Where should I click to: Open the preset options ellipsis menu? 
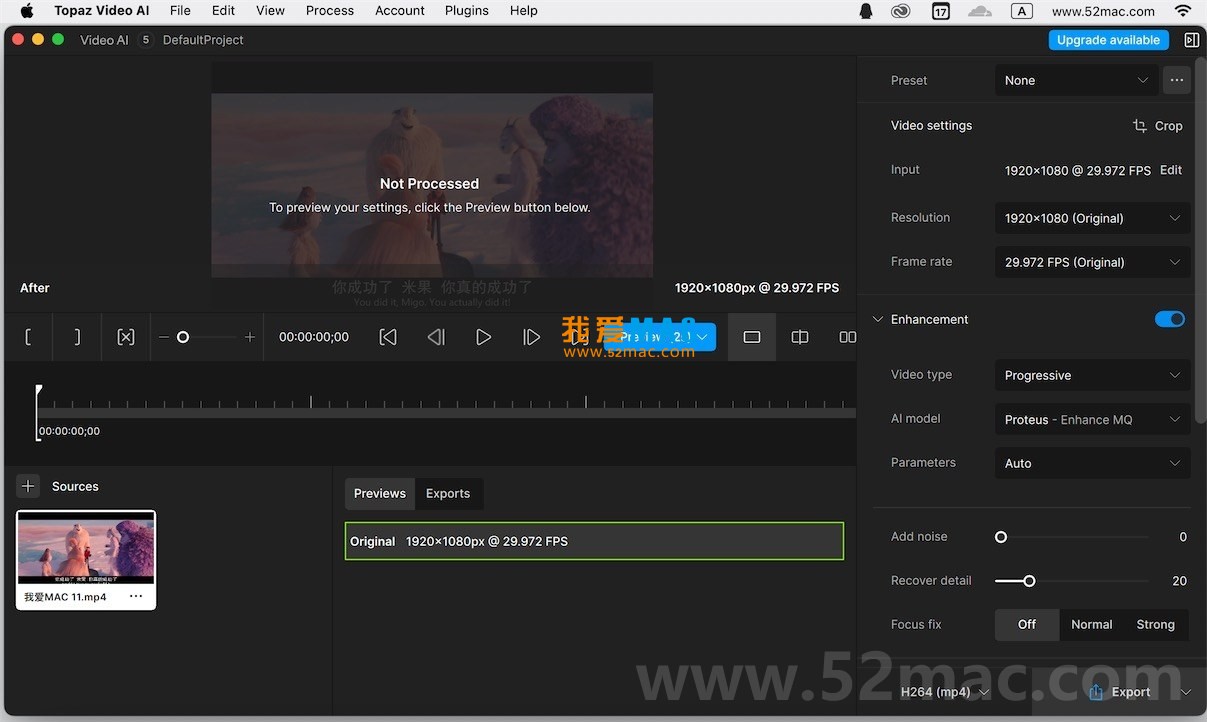pyautogui.click(x=1177, y=80)
